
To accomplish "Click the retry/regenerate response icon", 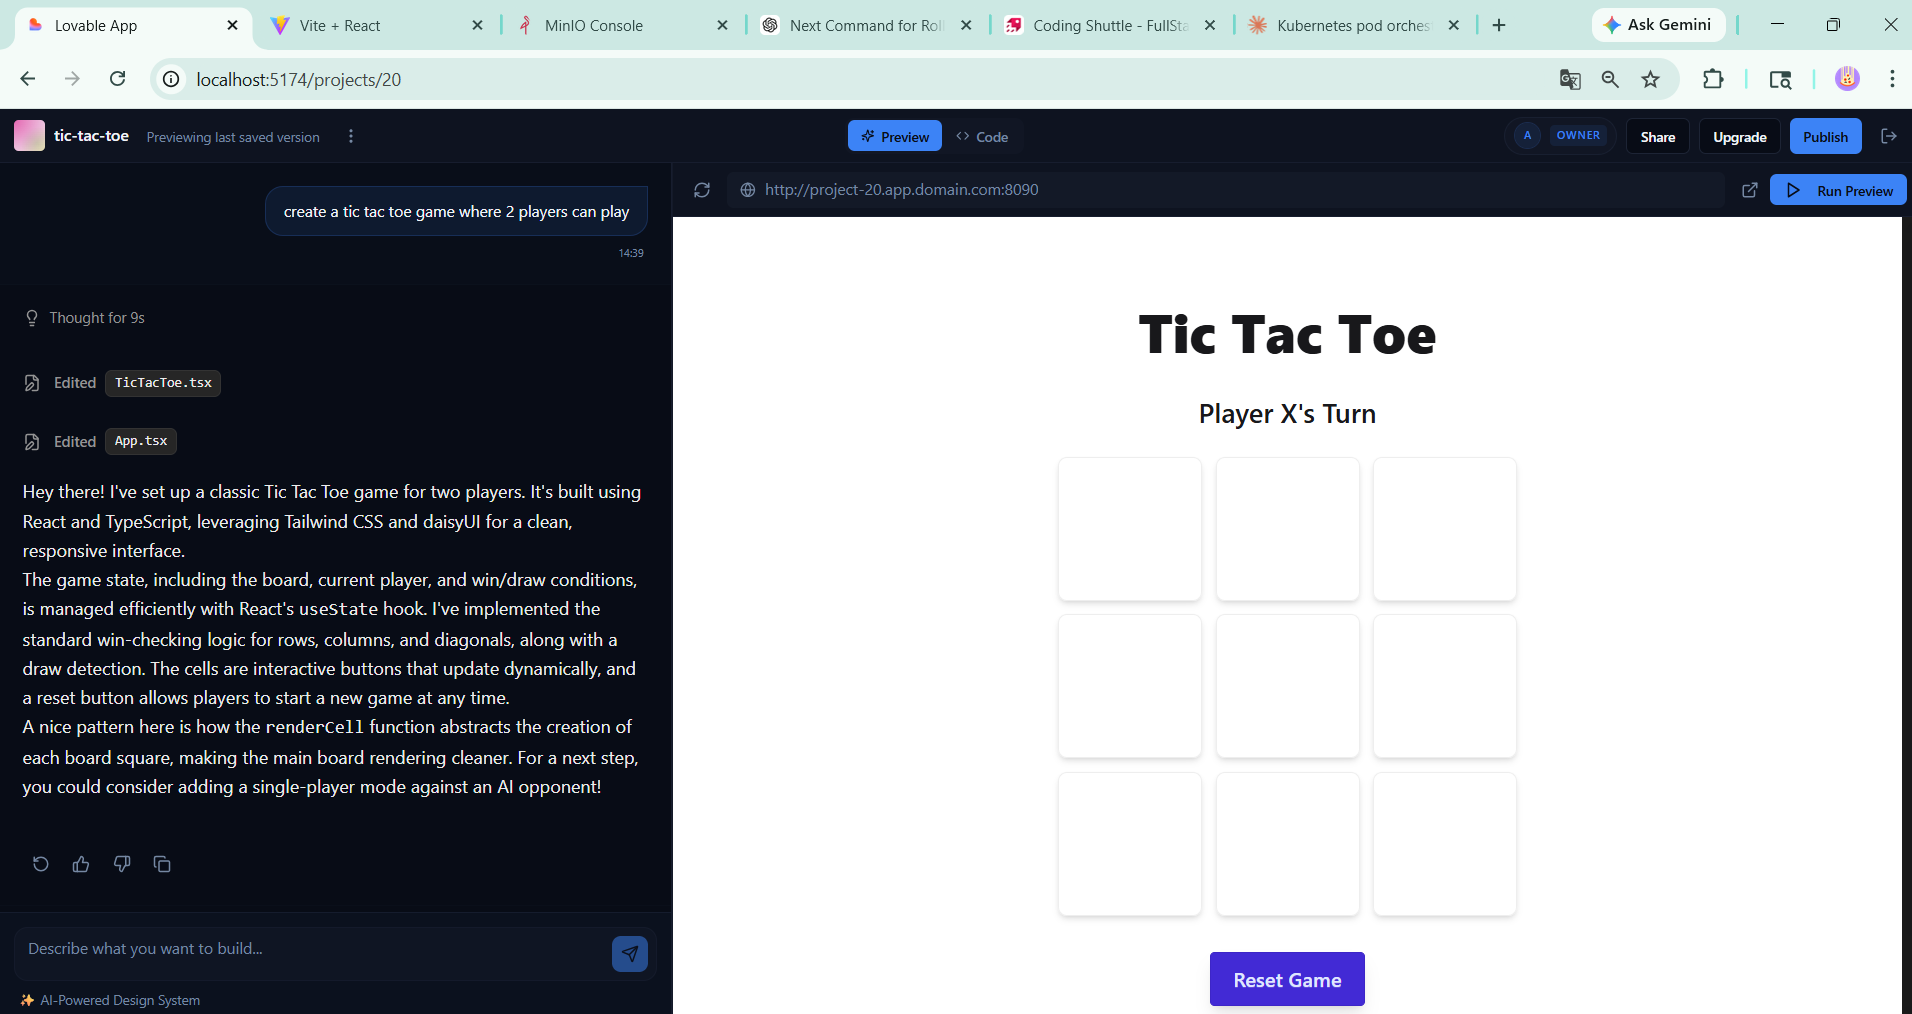I will (x=41, y=864).
